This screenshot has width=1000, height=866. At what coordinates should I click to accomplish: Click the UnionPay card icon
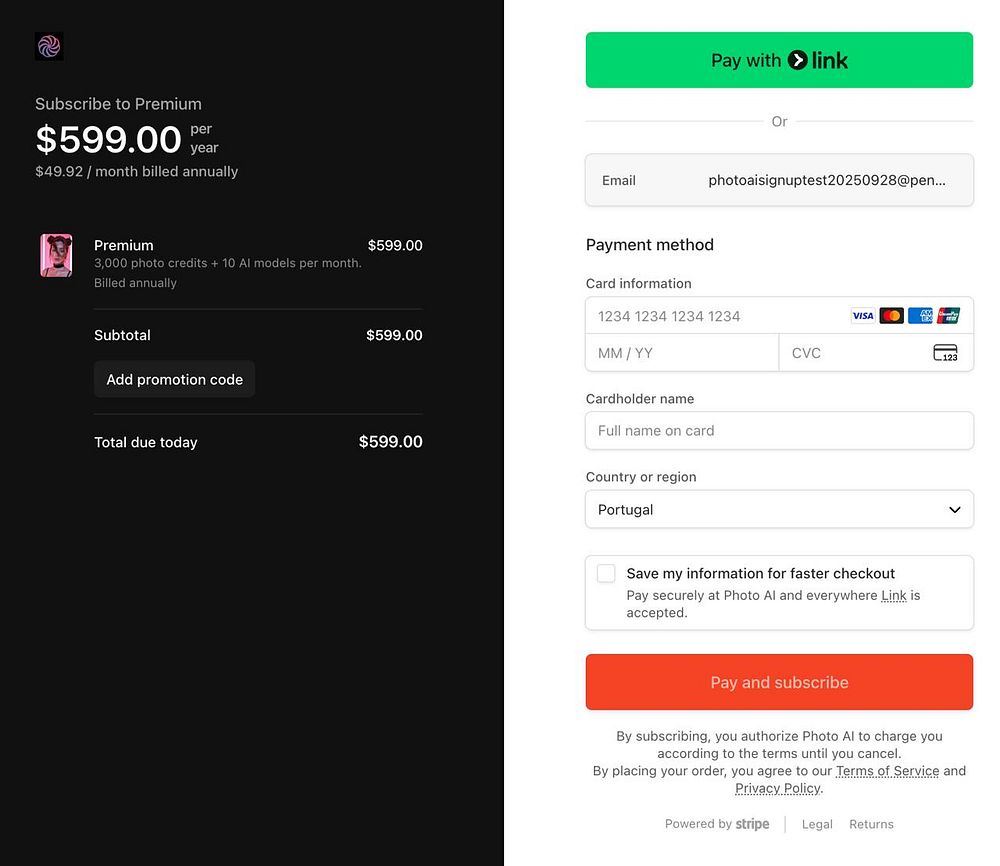tap(948, 316)
